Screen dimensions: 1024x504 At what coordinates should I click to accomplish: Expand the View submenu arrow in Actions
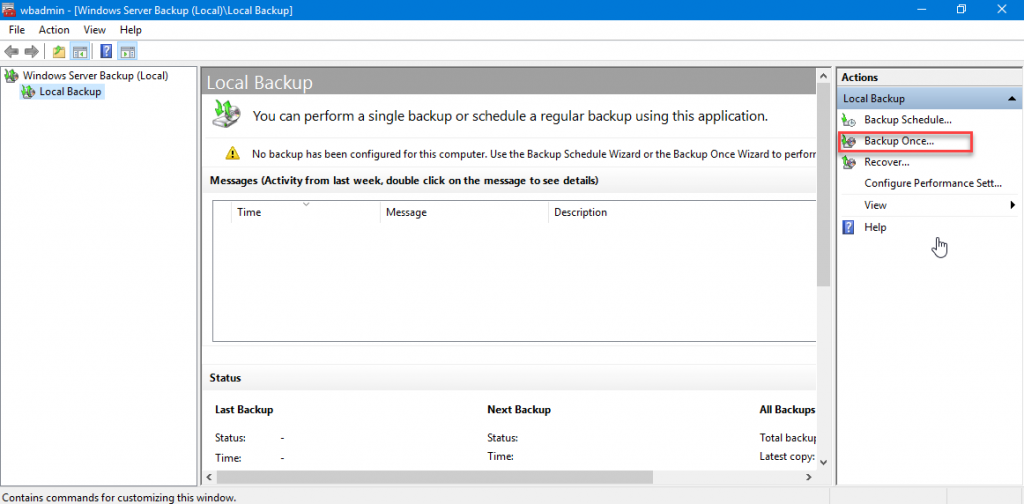coord(1013,205)
